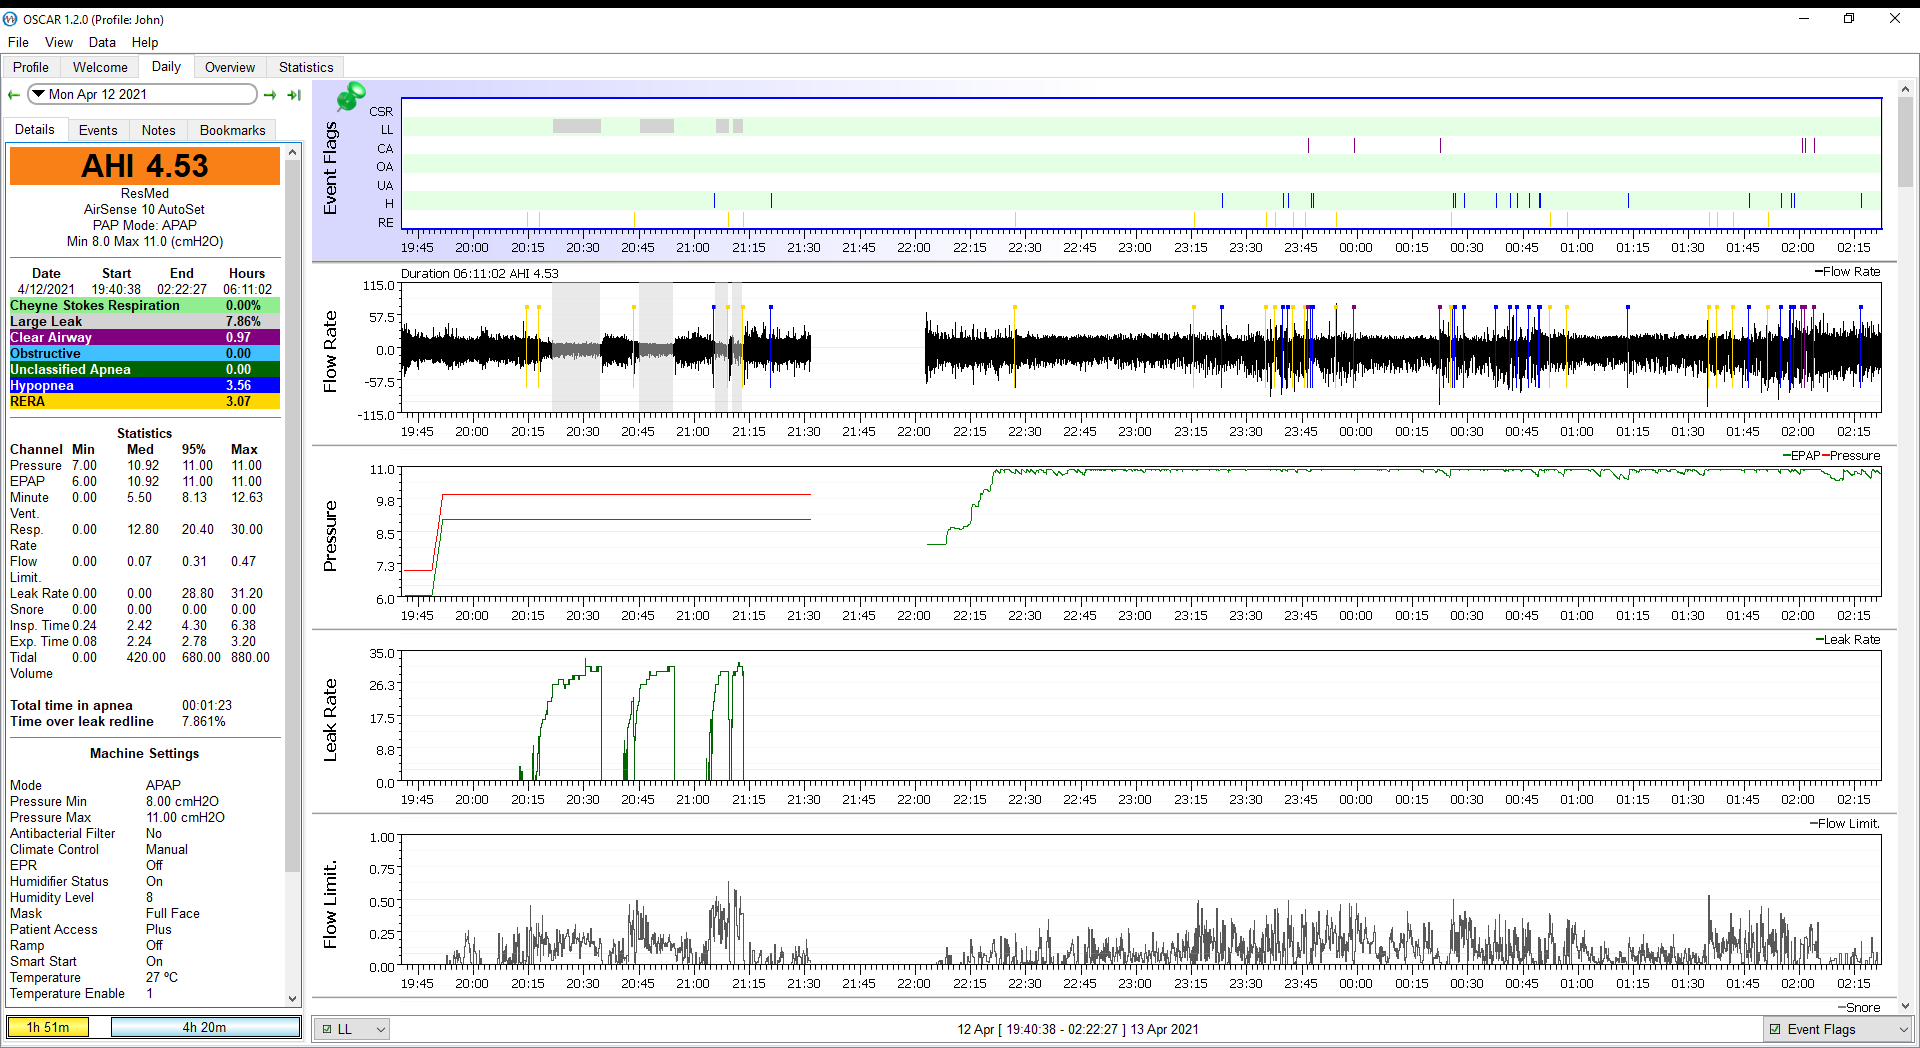Image resolution: width=1920 pixels, height=1048 pixels.
Task: Open the date picker dropdown Mon Apr 12 2021
Action: (142, 94)
